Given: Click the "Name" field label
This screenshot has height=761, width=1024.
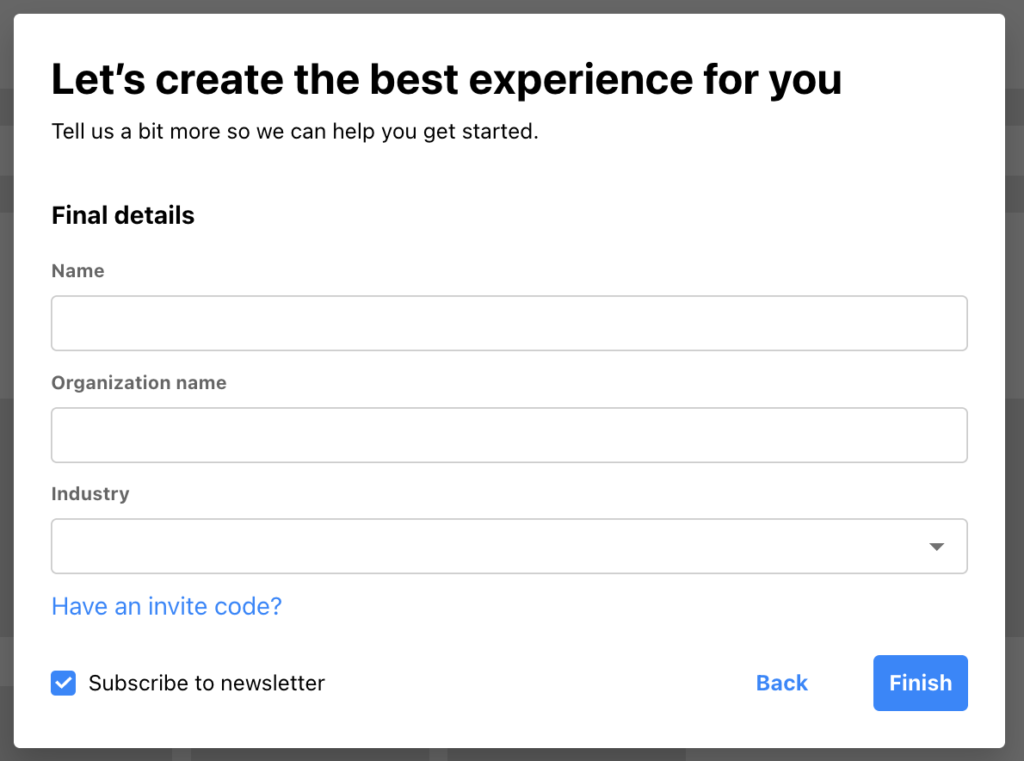Looking at the screenshot, I should coord(78,271).
